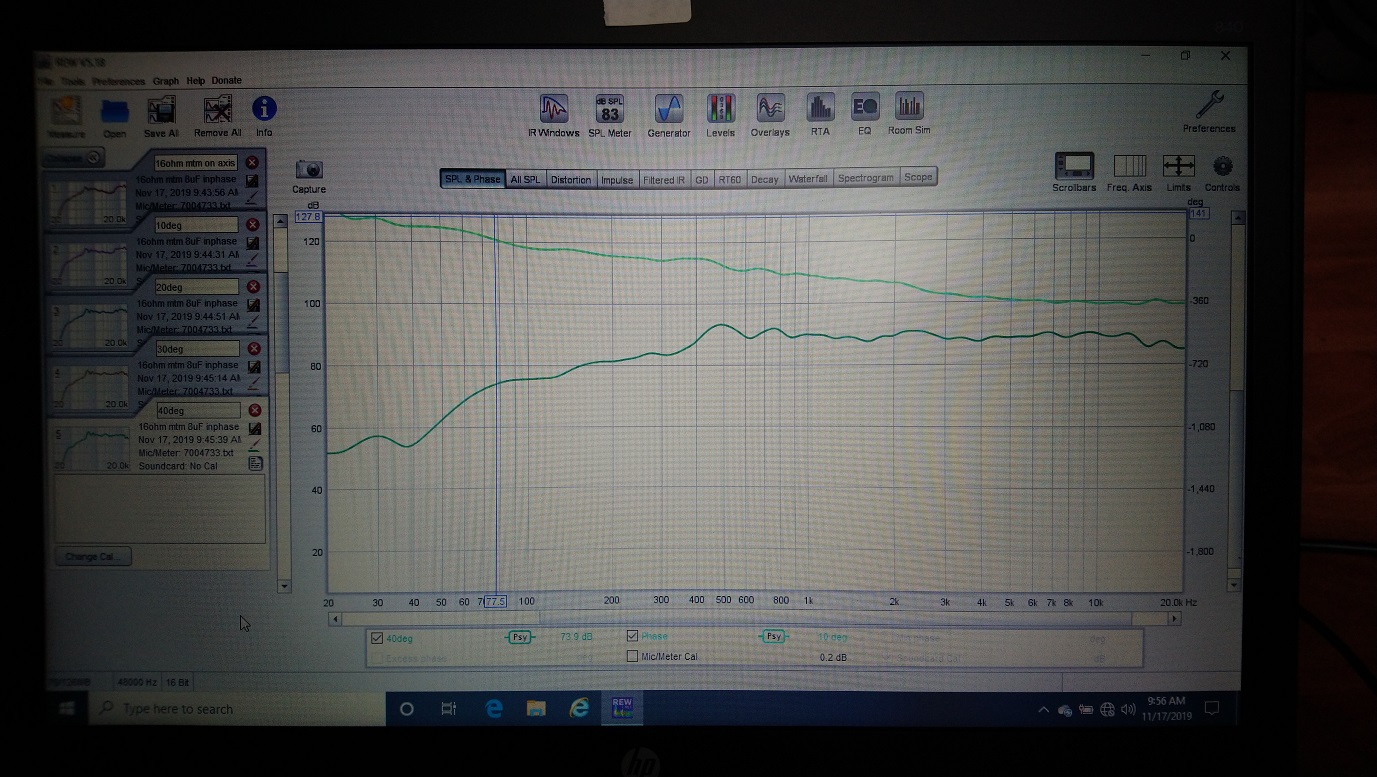
Task: Open the Help menu
Action: (x=196, y=81)
